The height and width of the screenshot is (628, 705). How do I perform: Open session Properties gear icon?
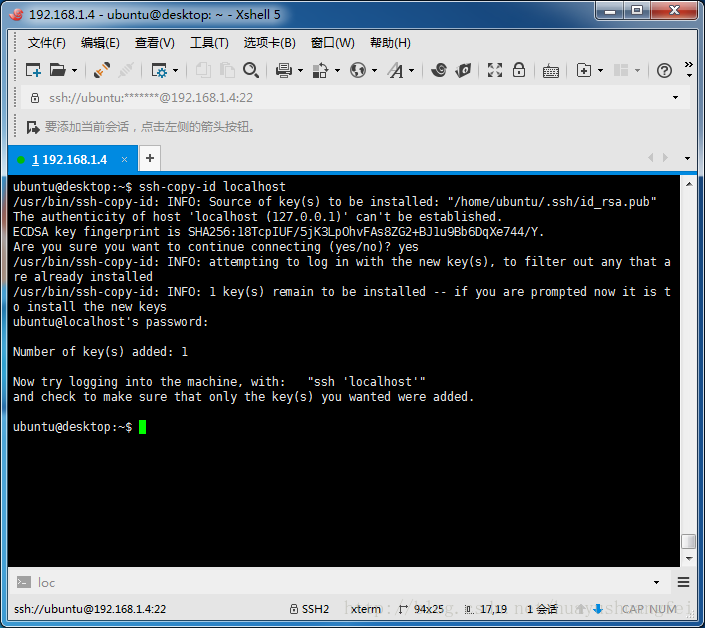coord(159,70)
